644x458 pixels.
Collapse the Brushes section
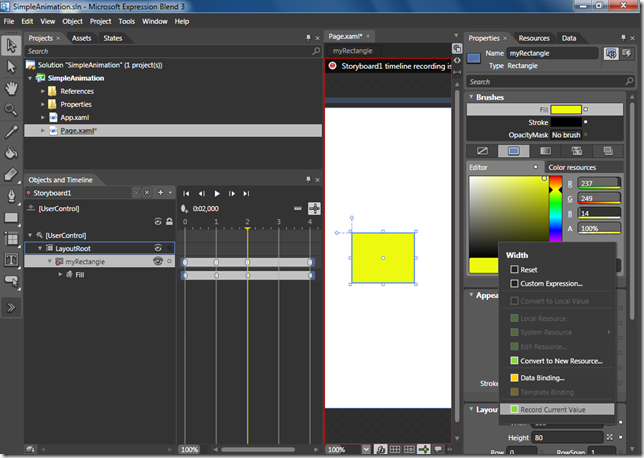(x=471, y=97)
